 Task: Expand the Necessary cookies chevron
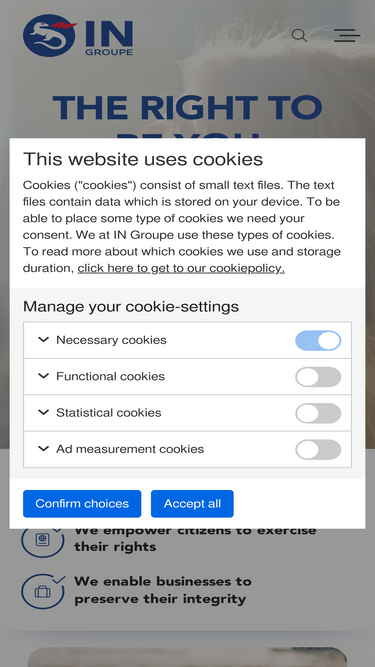[x=43, y=339]
